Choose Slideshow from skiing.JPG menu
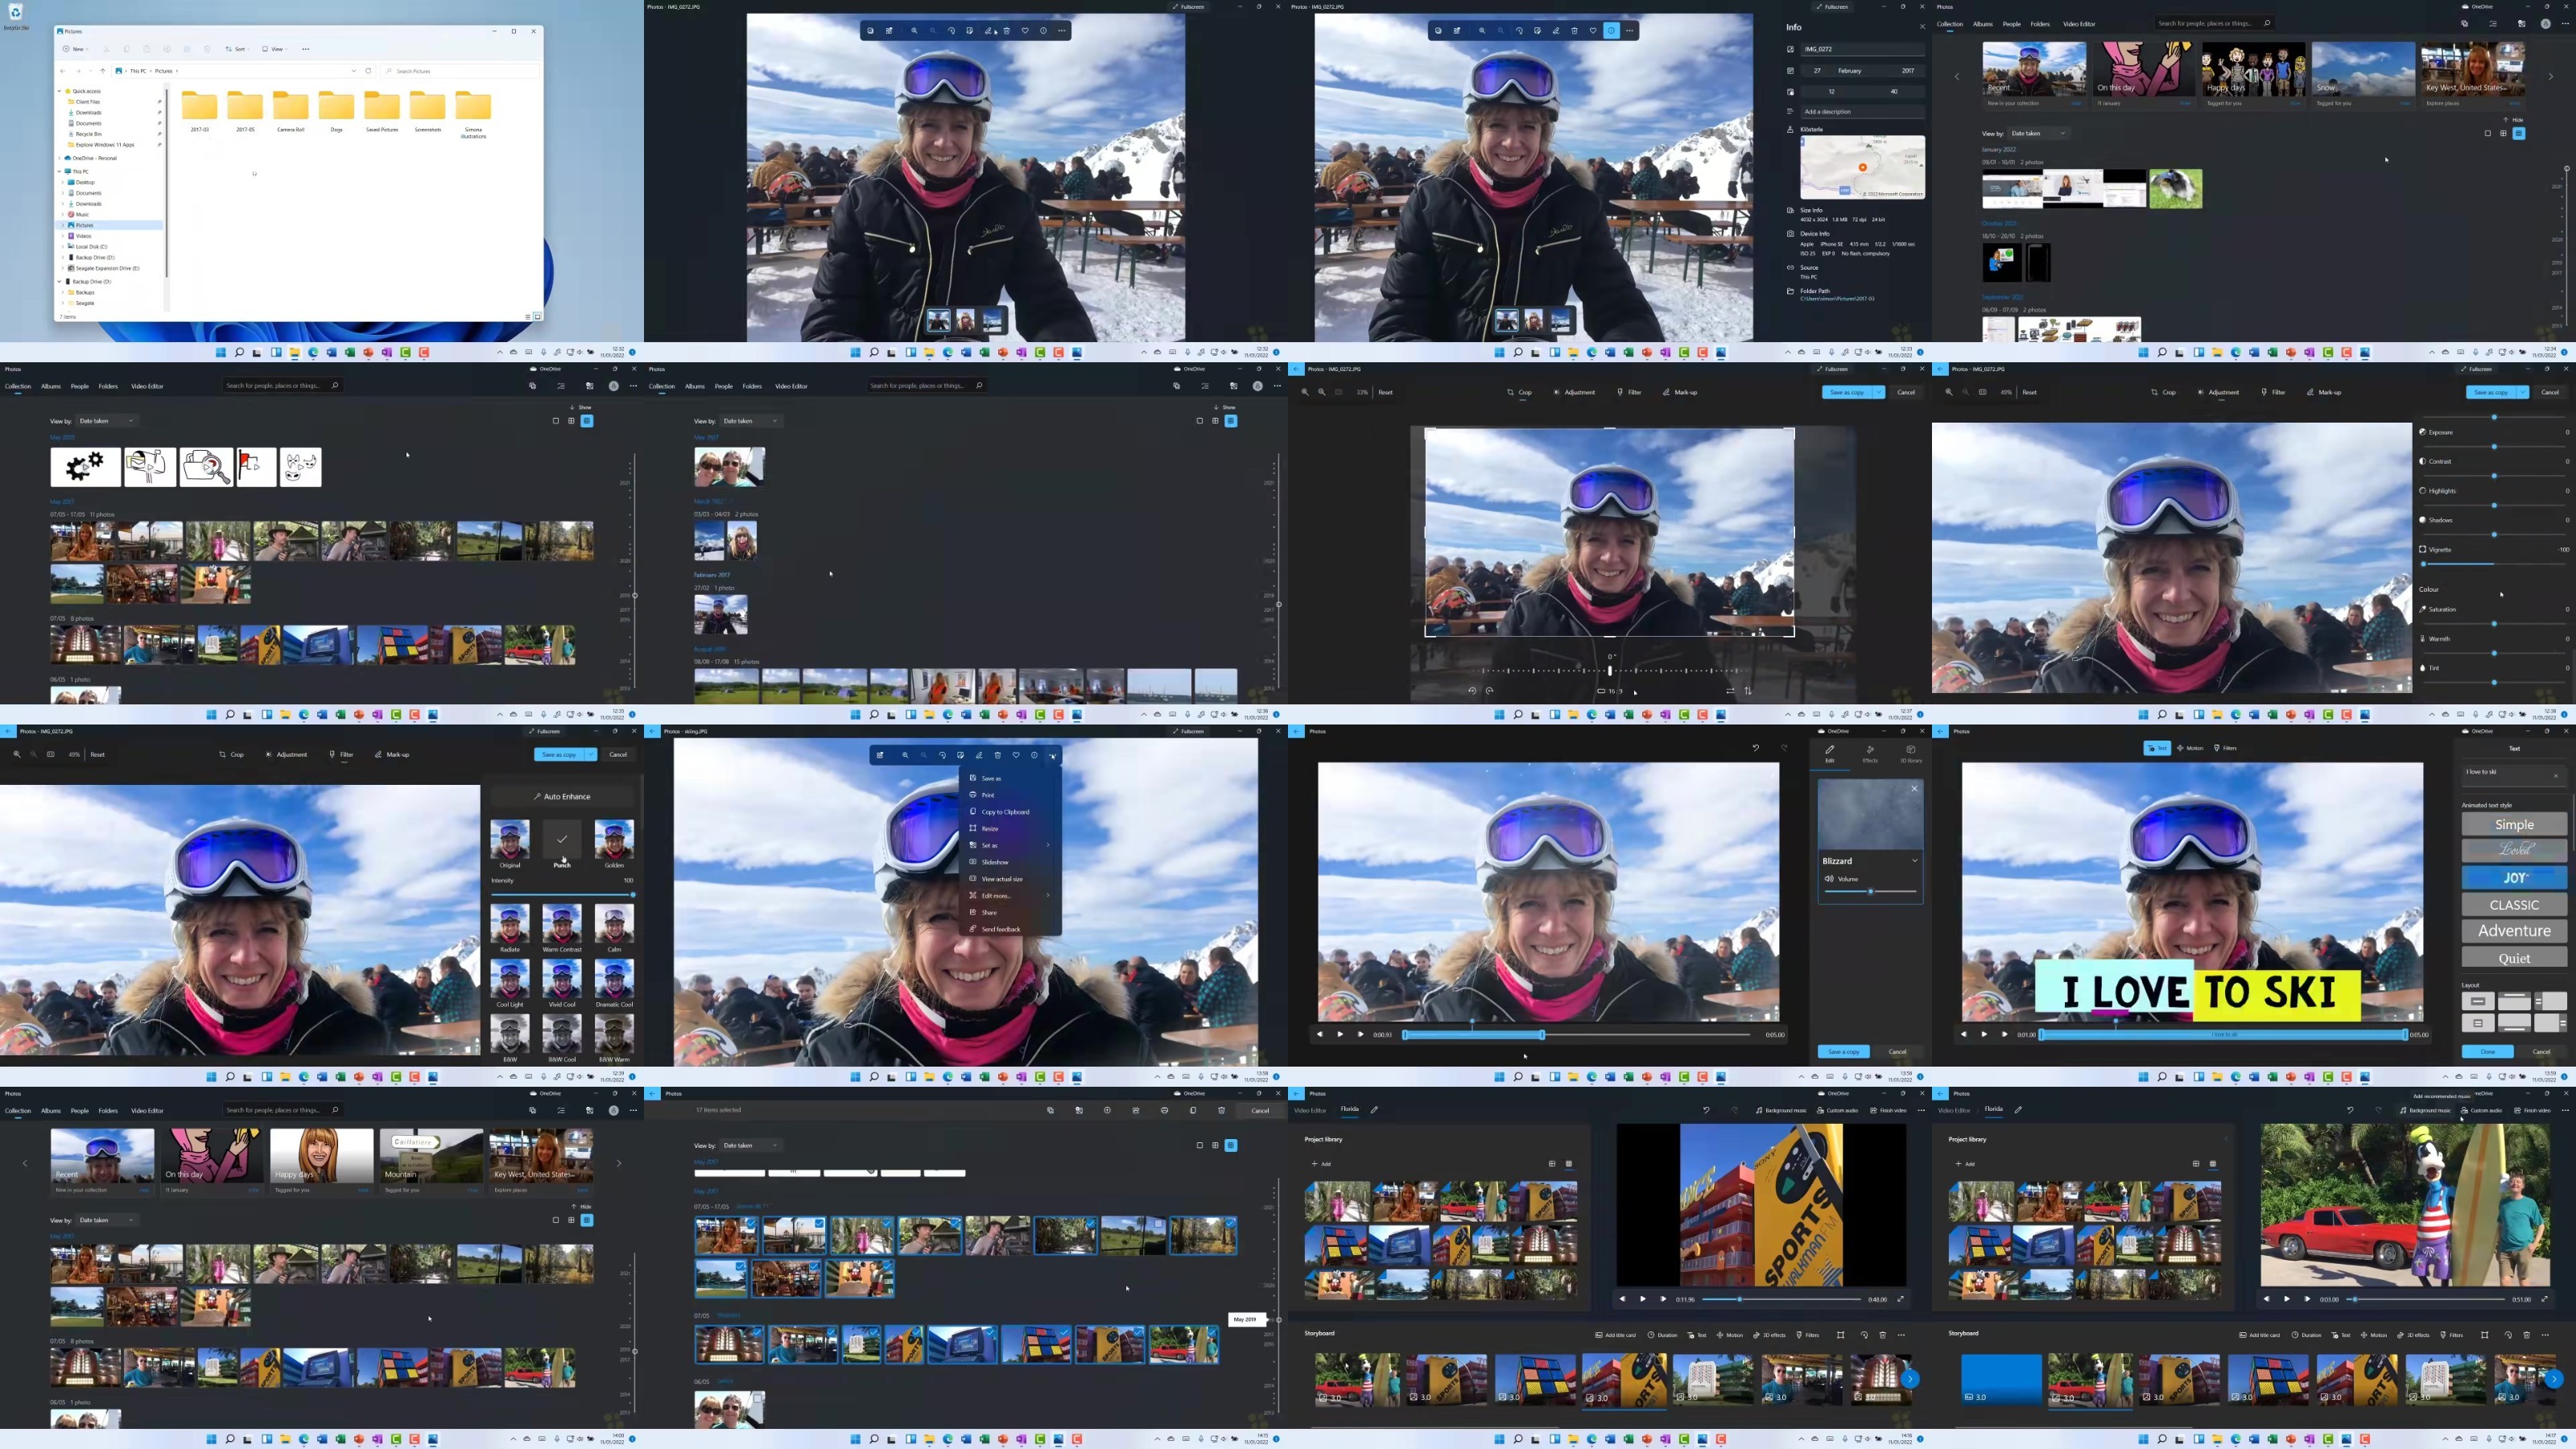The width and height of the screenshot is (2576, 1449). (1009, 862)
